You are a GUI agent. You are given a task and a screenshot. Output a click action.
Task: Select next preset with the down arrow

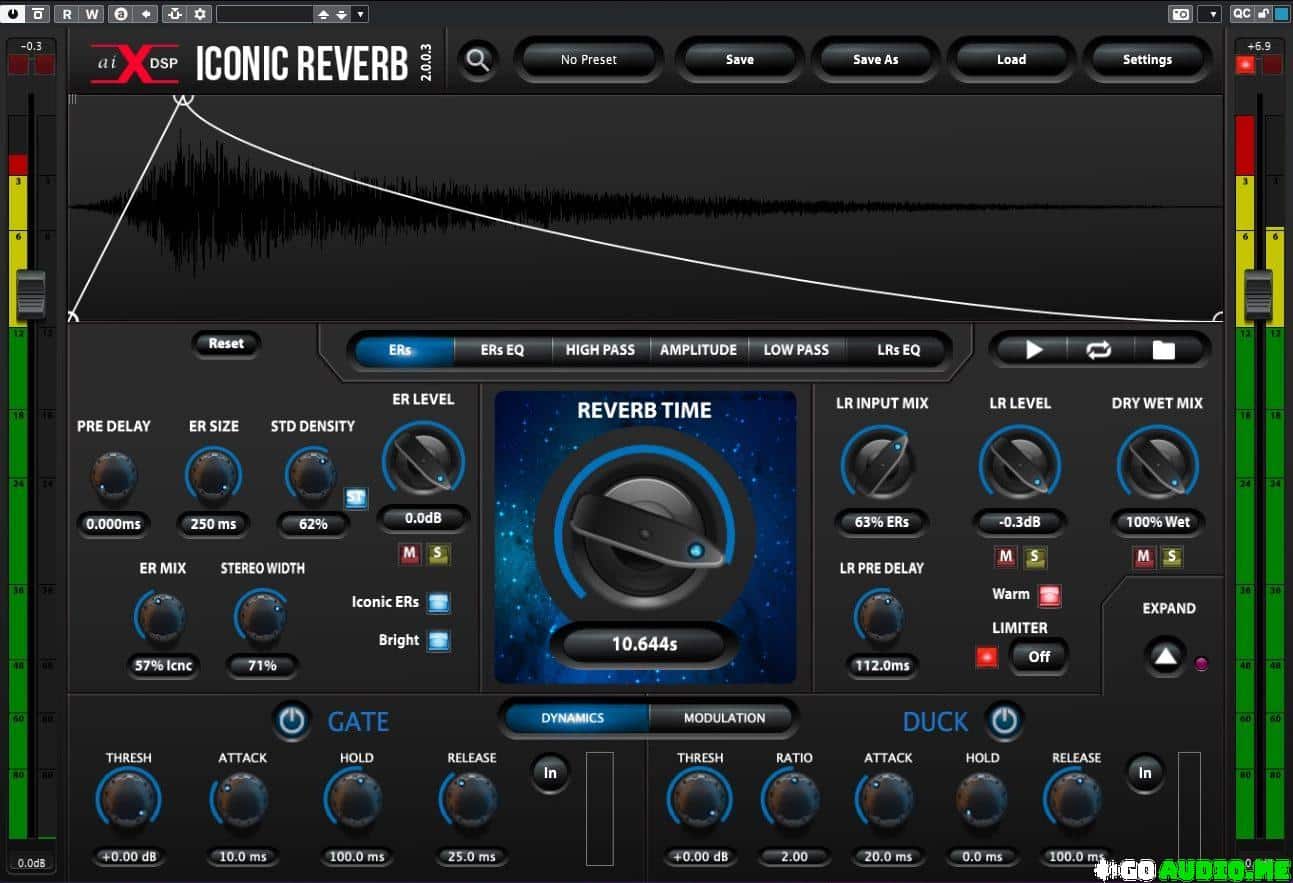[341, 14]
